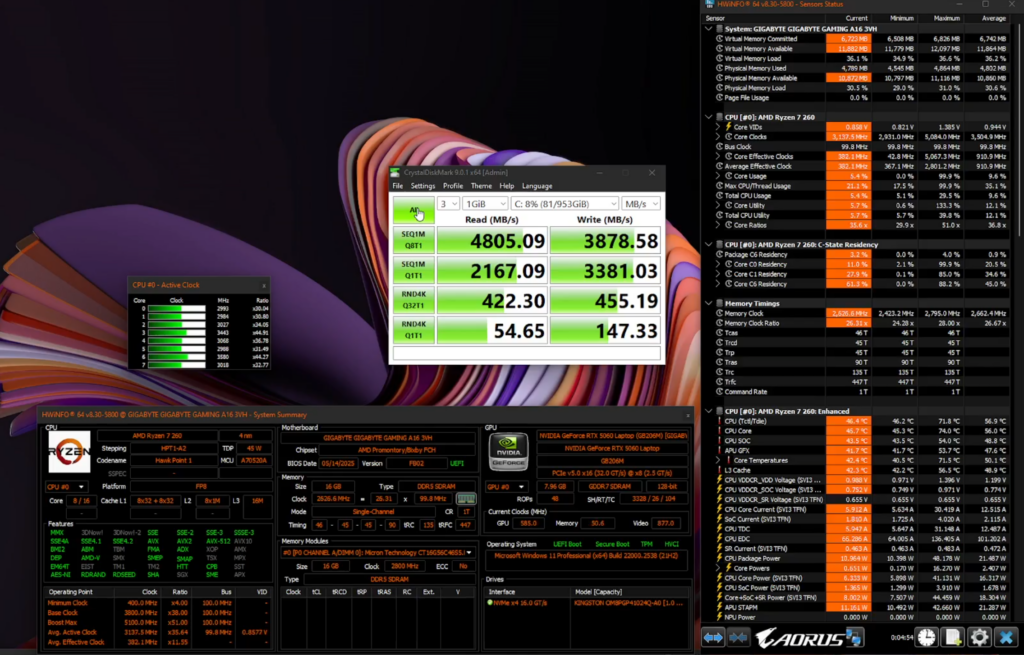Click the Hawk Point 1 codename value
Image resolution: width=1024 pixels, height=655 pixels.
coord(174,460)
